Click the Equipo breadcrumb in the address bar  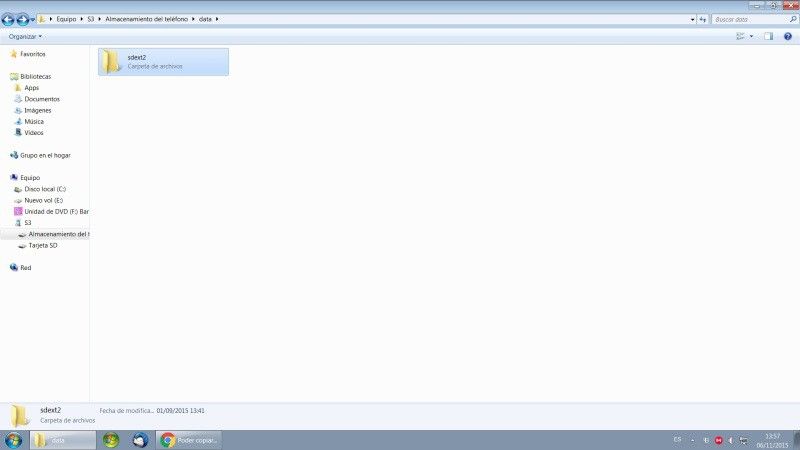(x=66, y=19)
